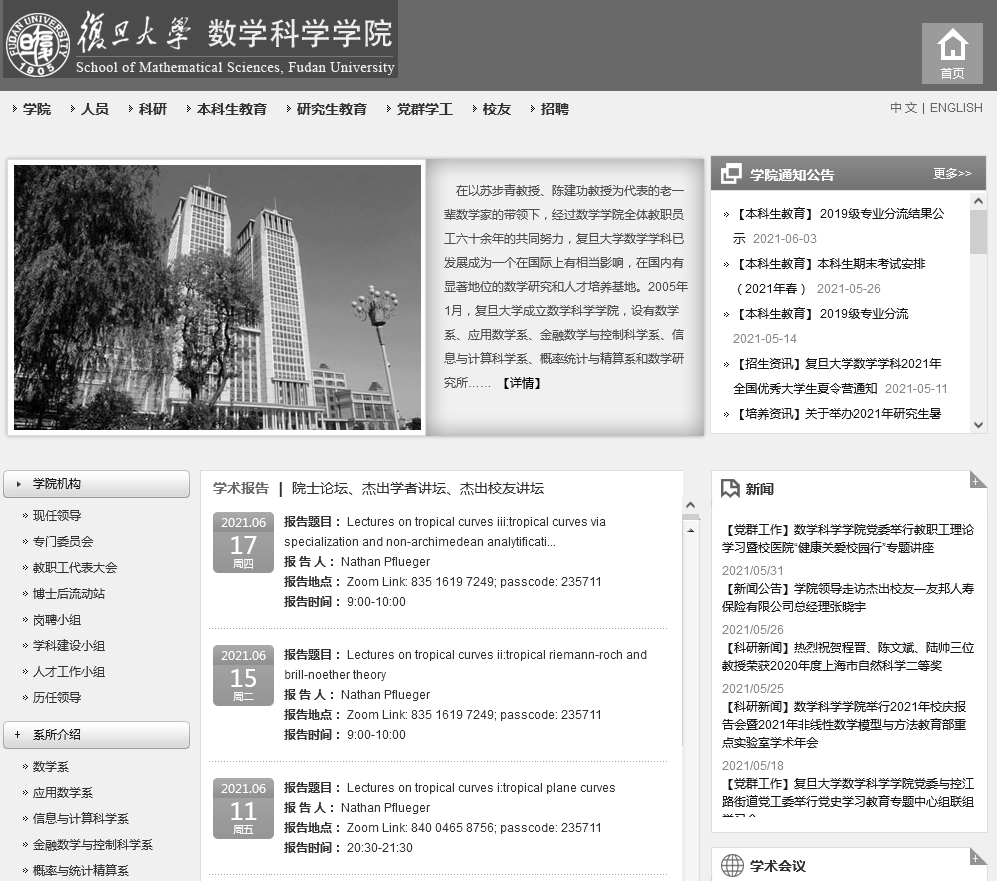Open 应用数学系 in the sidebar
The image size is (997, 881).
tap(63, 793)
